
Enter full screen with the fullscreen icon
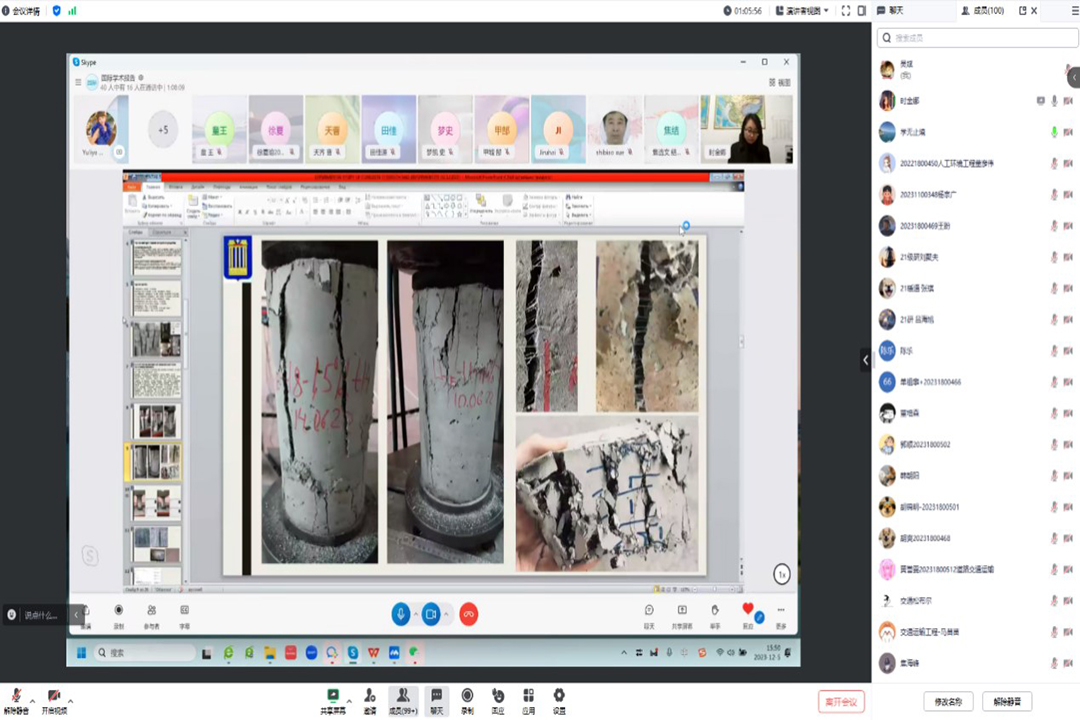point(846,10)
